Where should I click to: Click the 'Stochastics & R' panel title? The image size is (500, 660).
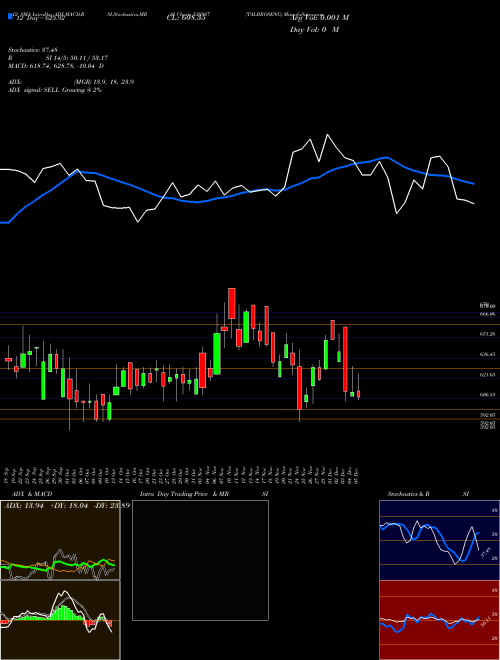point(408,494)
